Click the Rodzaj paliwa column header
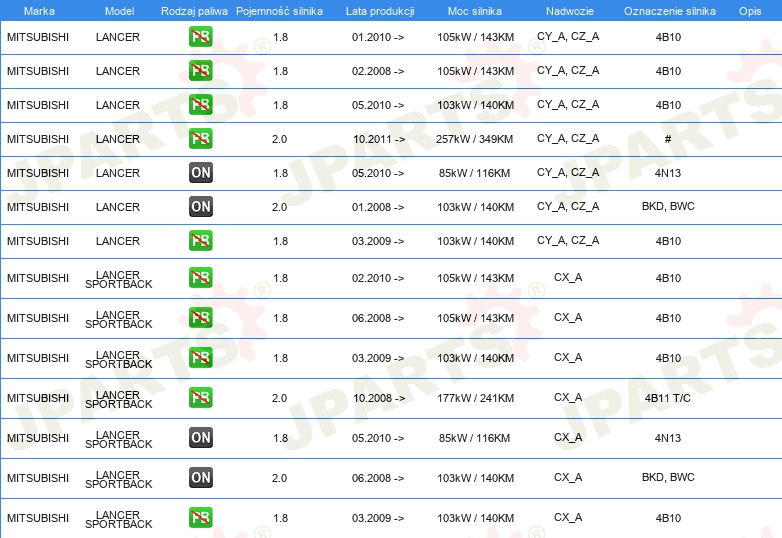The width and height of the screenshot is (782, 538). click(194, 11)
